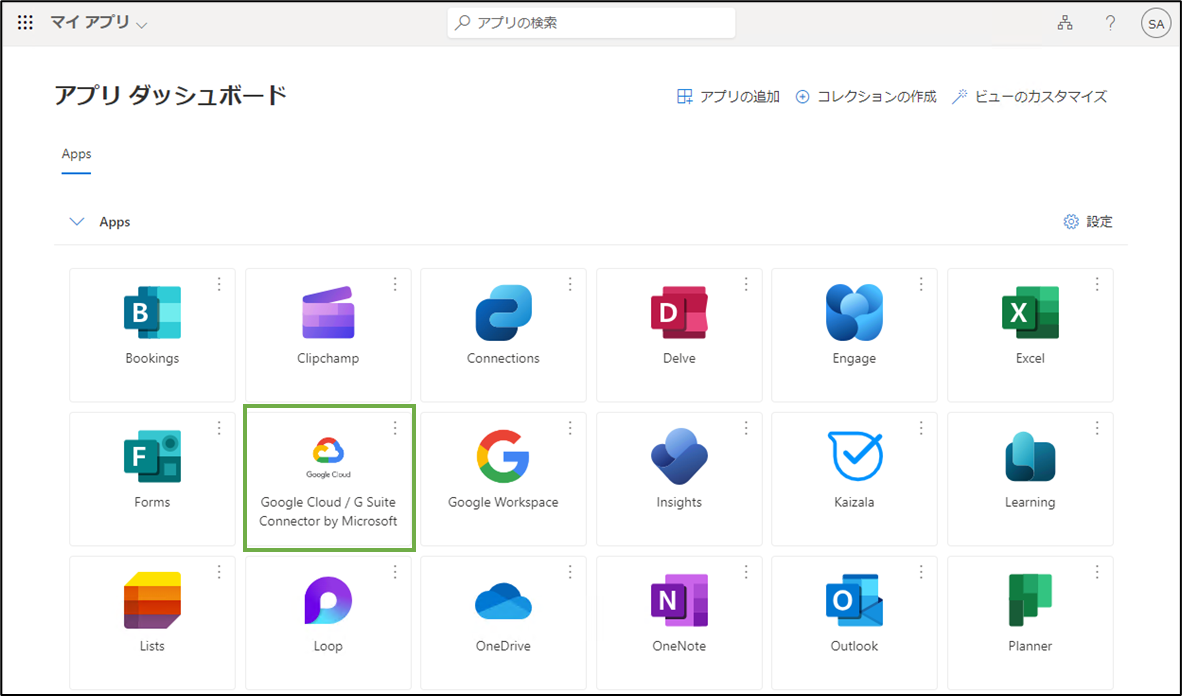Open more options for Loop tile
Image resolution: width=1182 pixels, height=696 pixels.
click(395, 572)
